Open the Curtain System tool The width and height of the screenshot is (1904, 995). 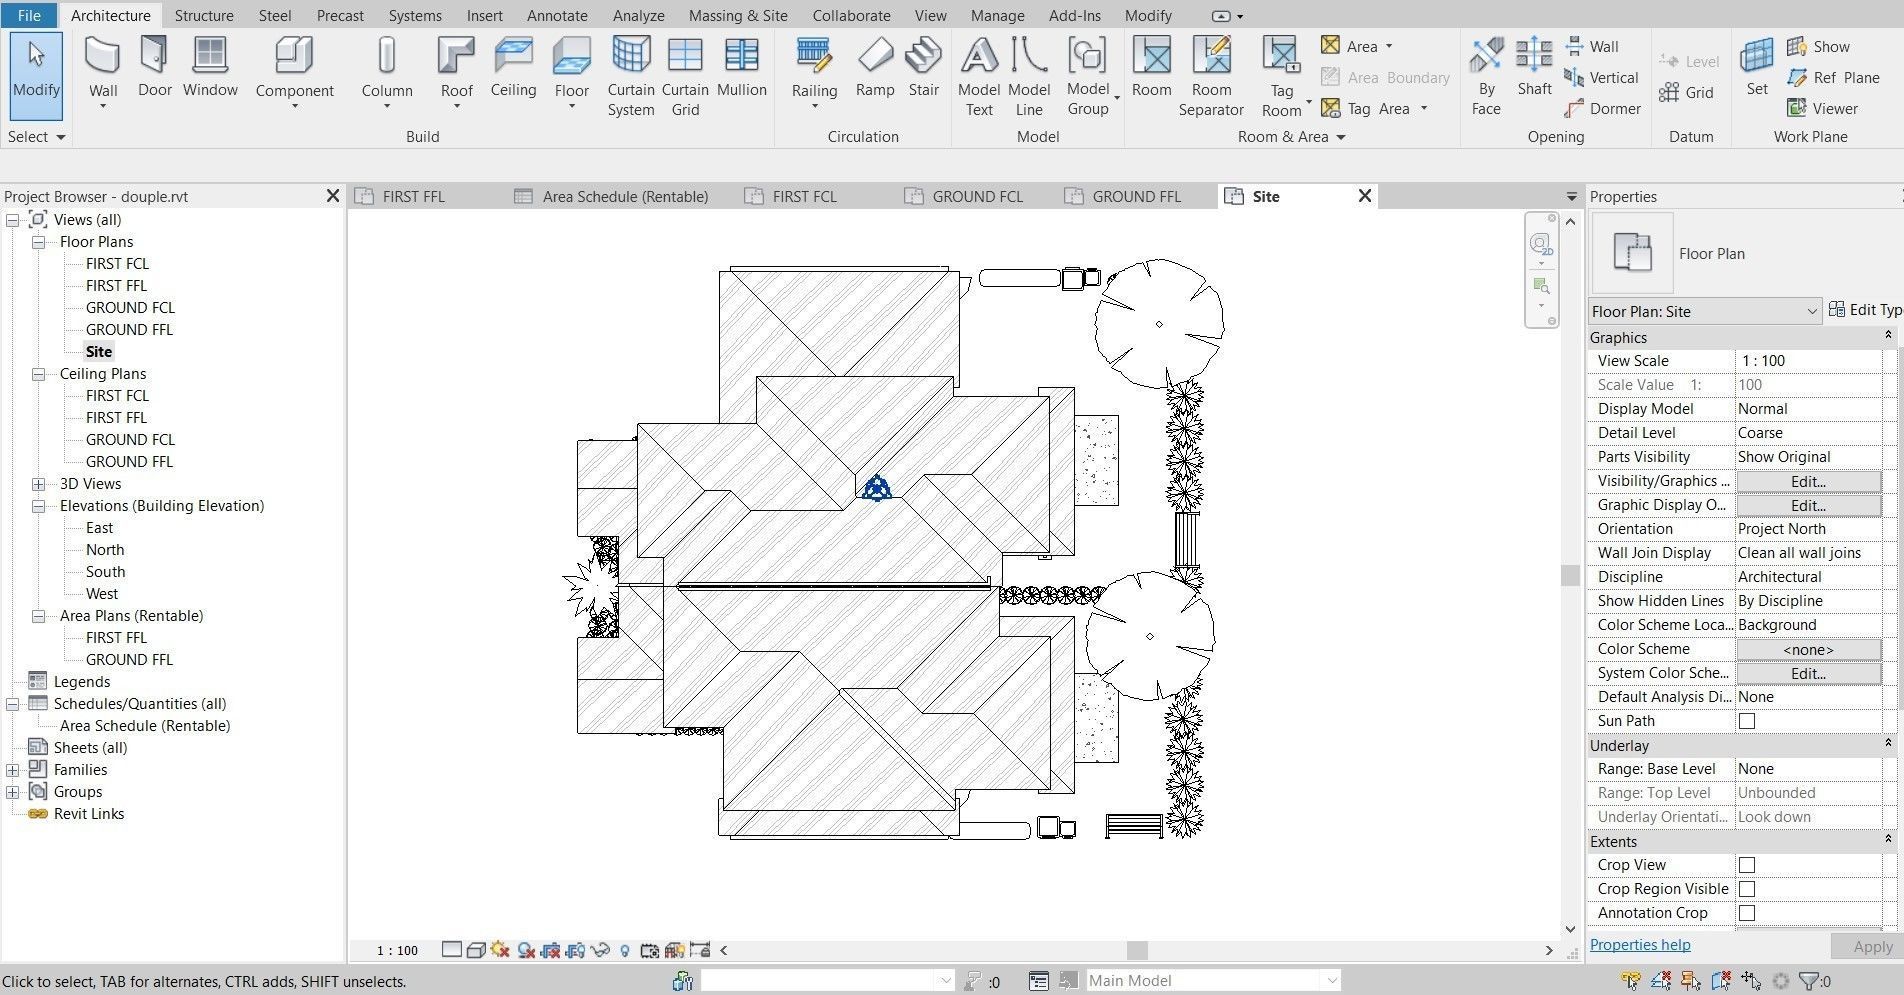[631, 77]
